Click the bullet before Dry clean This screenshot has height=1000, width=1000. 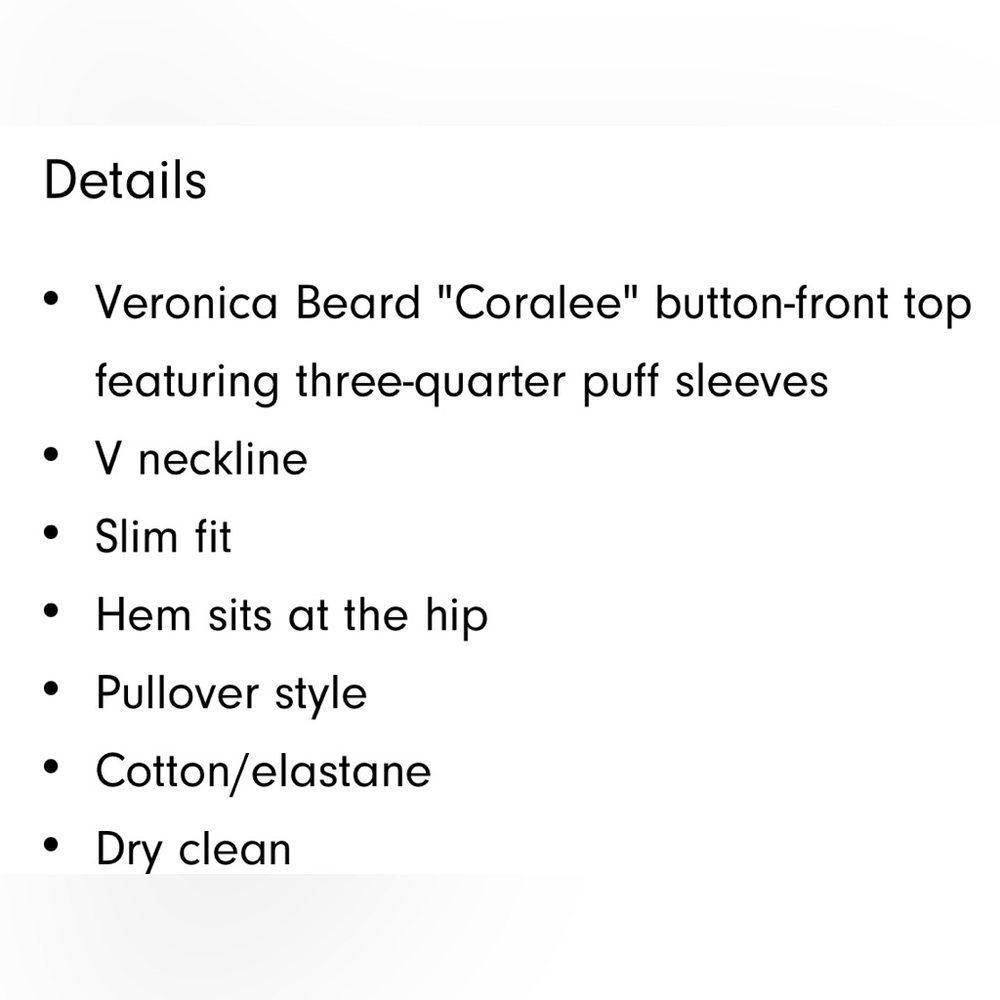[x=52, y=845]
